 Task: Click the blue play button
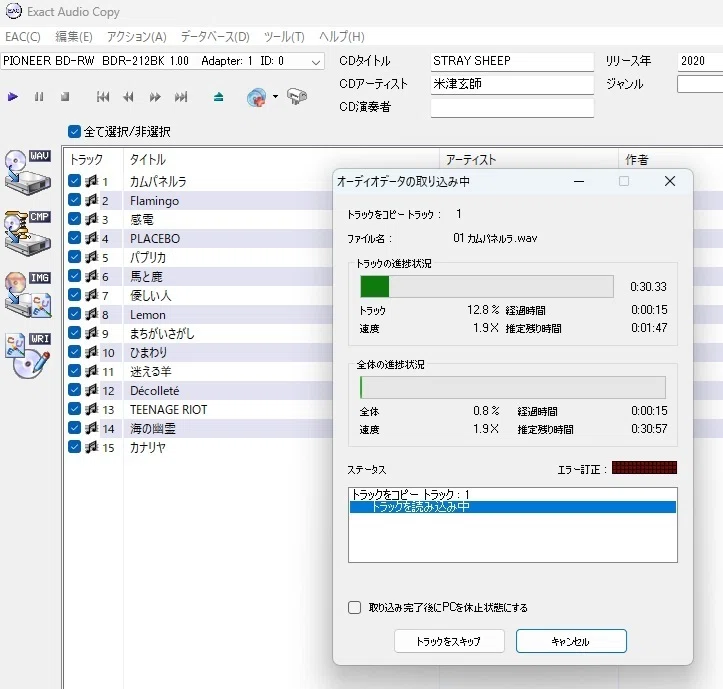[x=13, y=96]
